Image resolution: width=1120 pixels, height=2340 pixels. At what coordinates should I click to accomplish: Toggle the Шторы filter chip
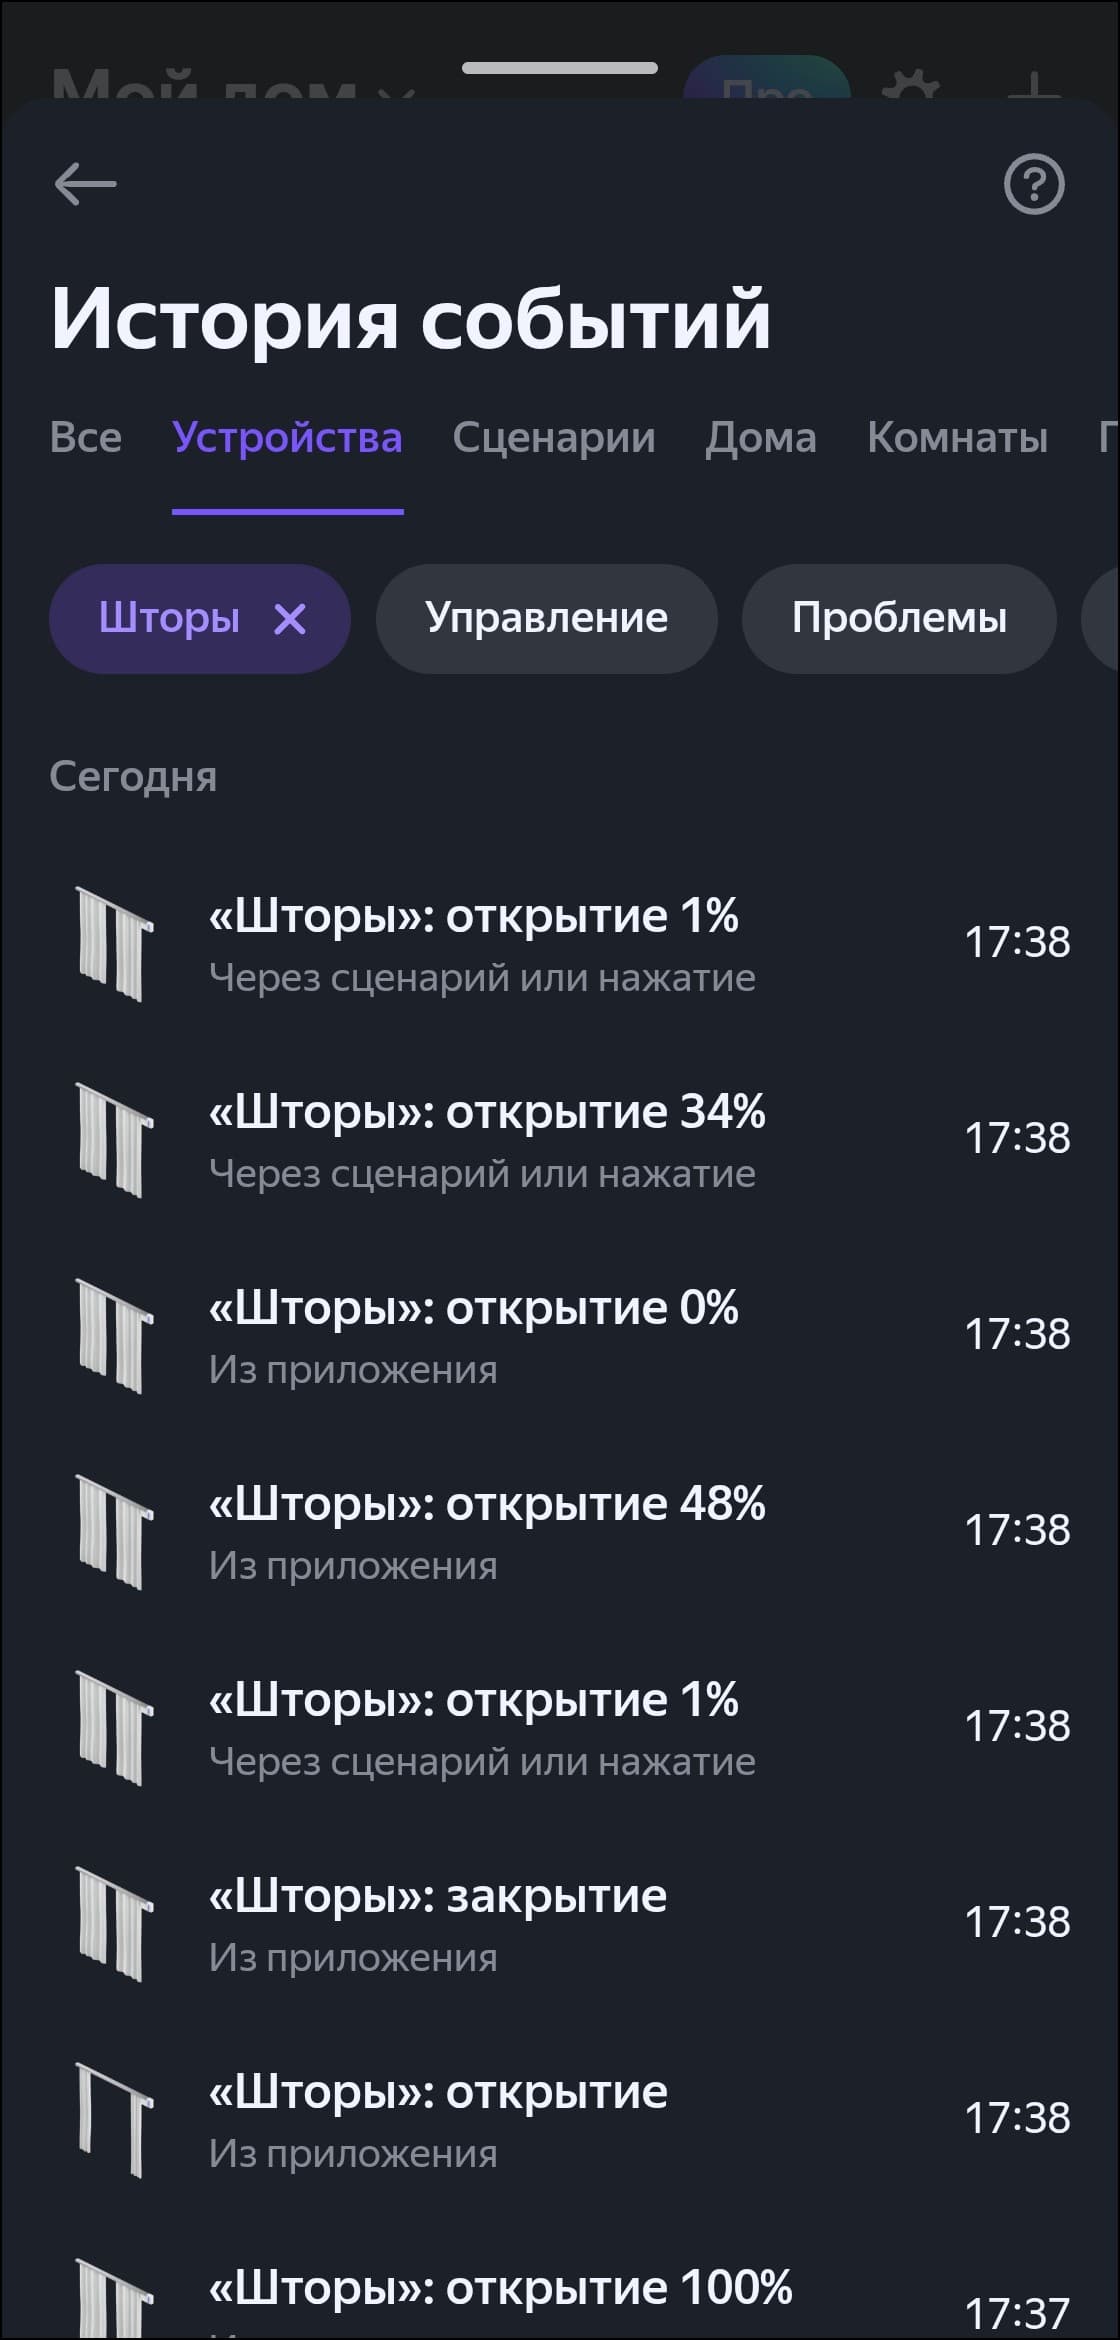click(168, 619)
